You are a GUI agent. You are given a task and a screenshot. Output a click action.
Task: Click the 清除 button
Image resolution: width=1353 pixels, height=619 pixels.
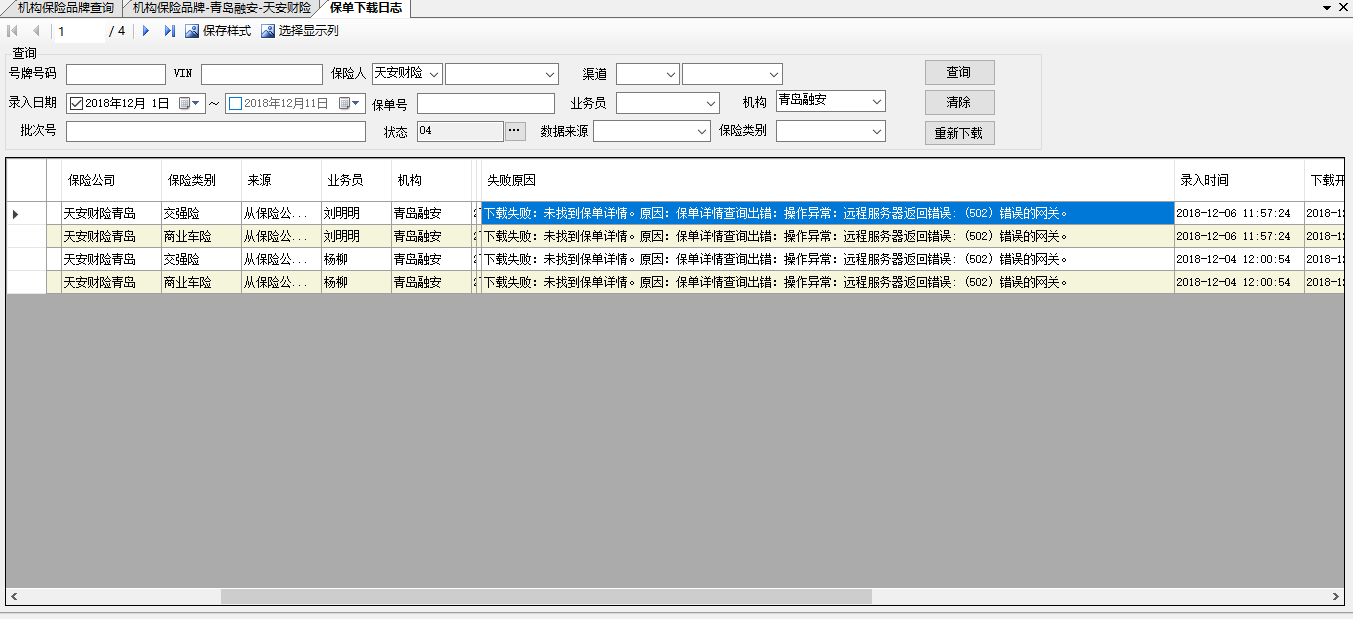(x=959, y=102)
